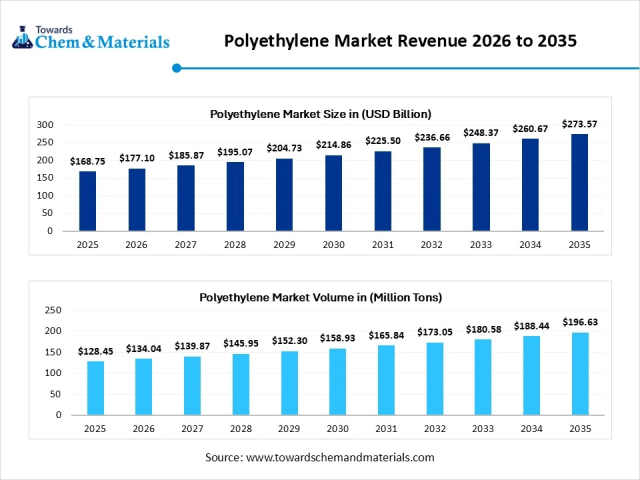
Task: Select the 2031 light blue volume bar
Action: [x=386, y=380]
